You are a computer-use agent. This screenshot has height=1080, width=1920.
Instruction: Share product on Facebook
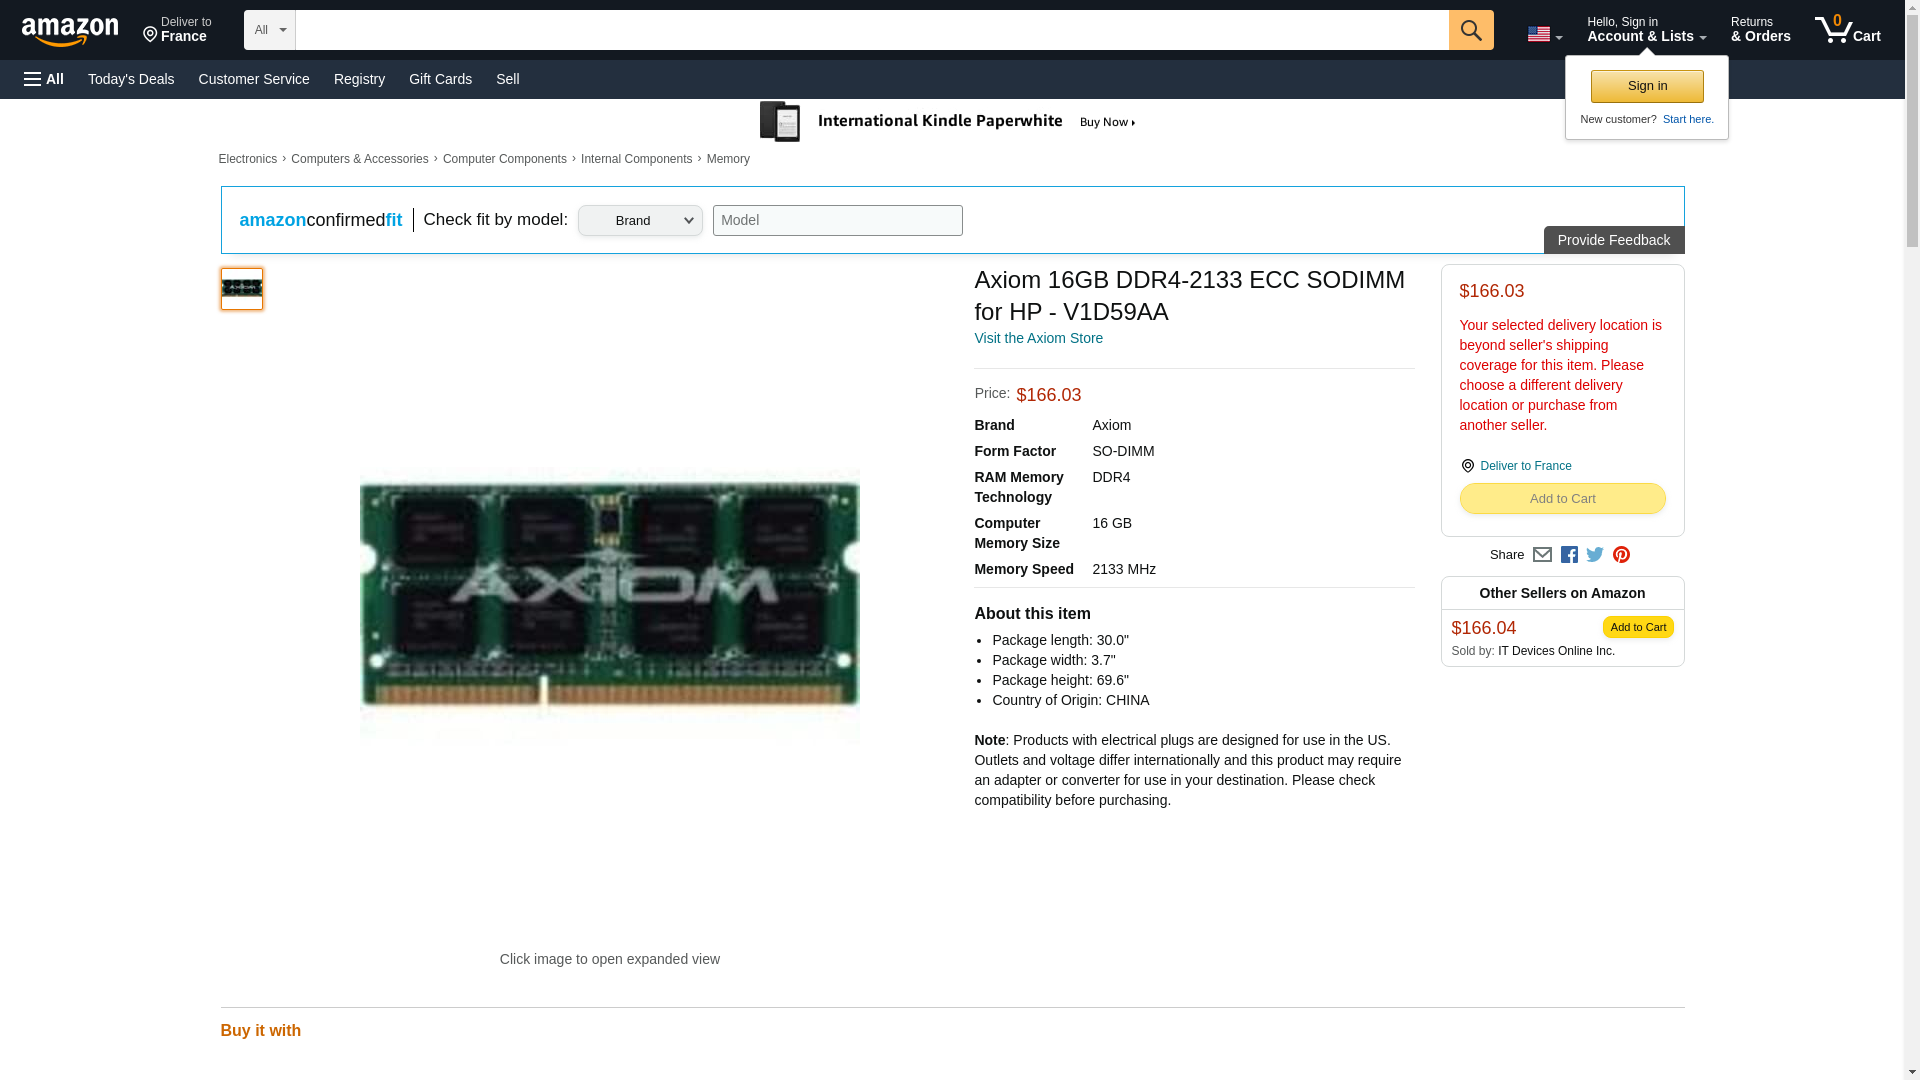1569,555
